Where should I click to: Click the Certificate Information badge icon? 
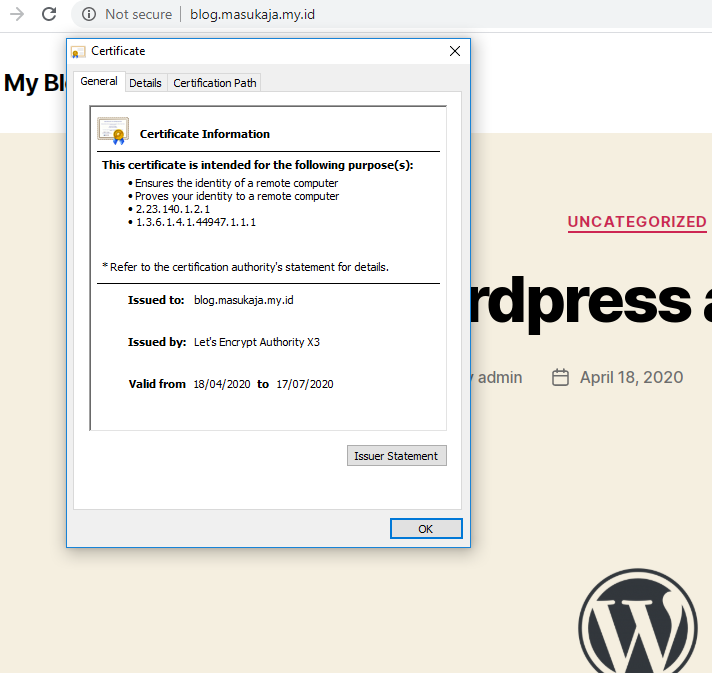point(112,131)
